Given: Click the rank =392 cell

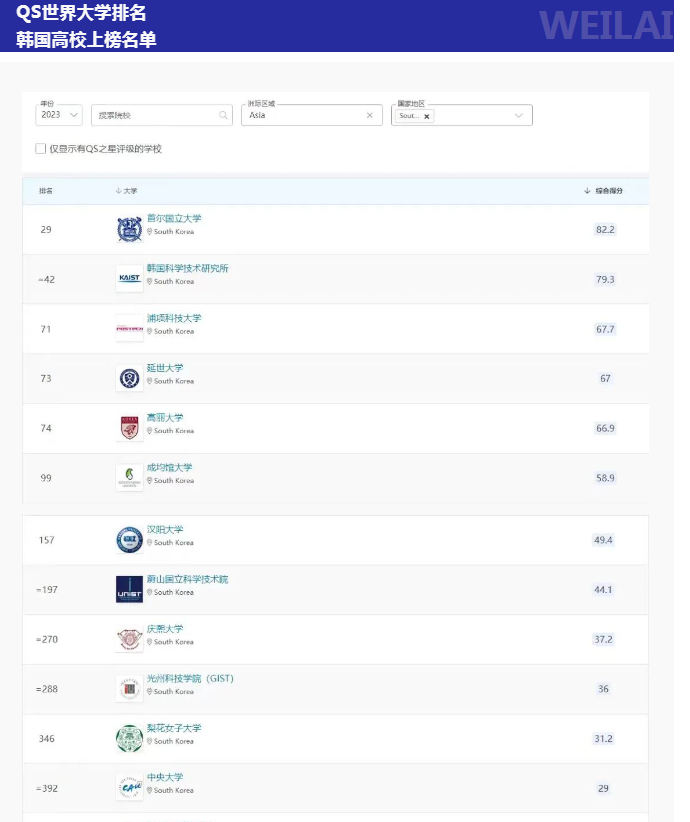Looking at the screenshot, I should pyautogui.click(x=47, y=788).
